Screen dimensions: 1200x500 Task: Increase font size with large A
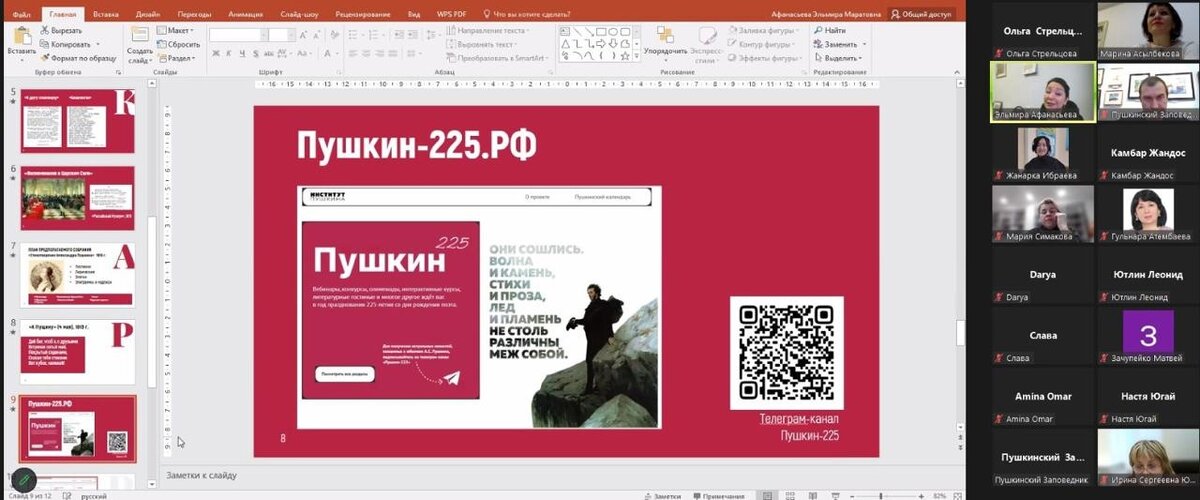pyautogui.click(x=302, y=36)
